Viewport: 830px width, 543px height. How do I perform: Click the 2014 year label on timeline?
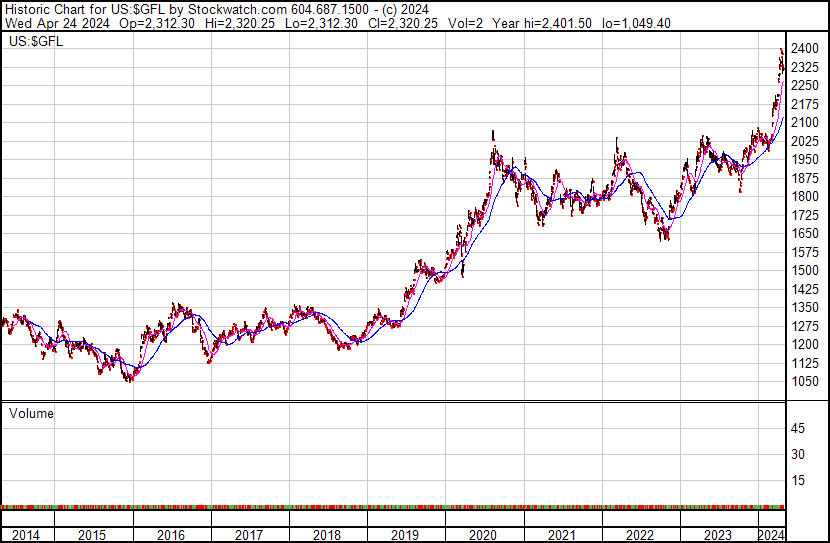pos(26,535)
